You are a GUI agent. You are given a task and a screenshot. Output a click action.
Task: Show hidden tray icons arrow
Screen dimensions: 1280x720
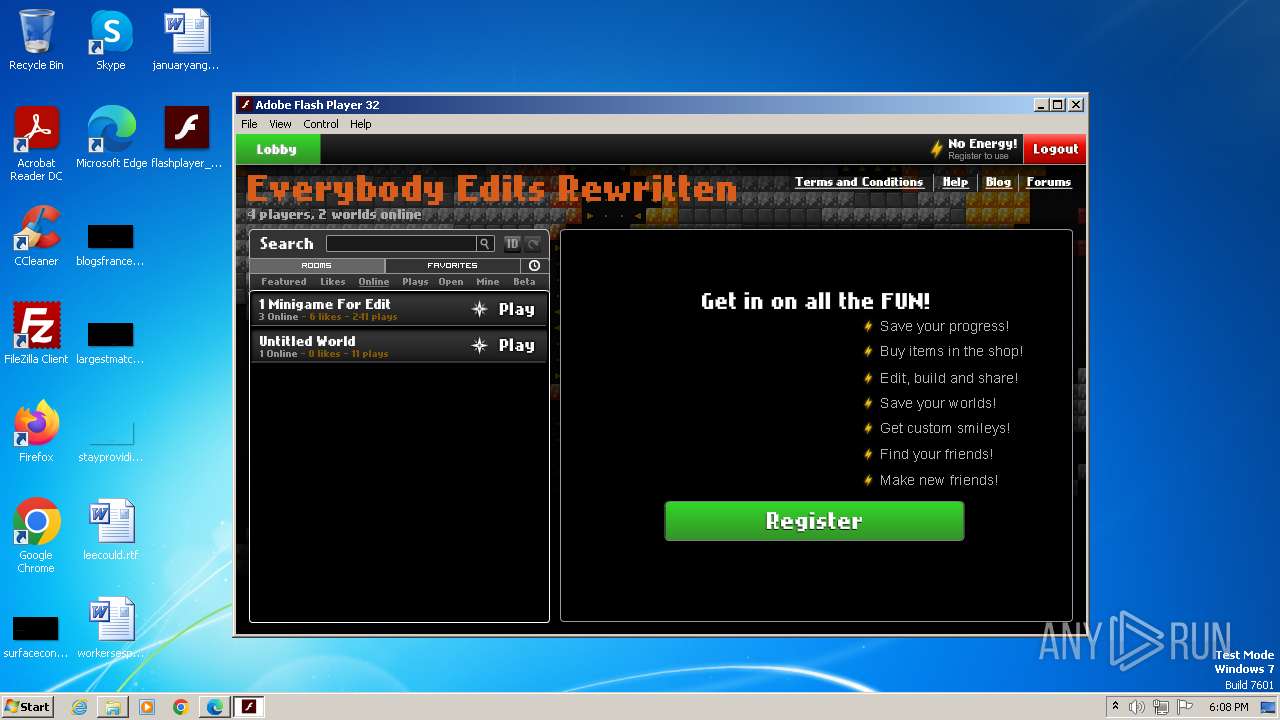click(x=1115, y=707)
